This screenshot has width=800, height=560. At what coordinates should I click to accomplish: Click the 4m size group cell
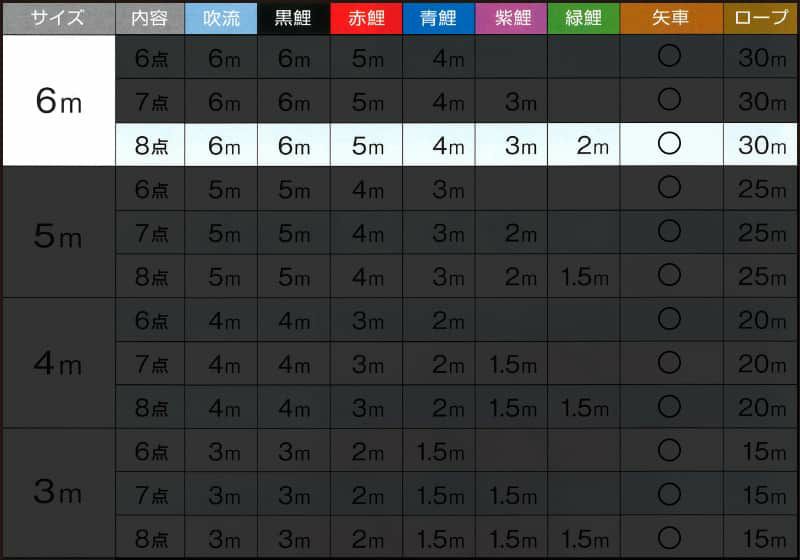point(57,364)
